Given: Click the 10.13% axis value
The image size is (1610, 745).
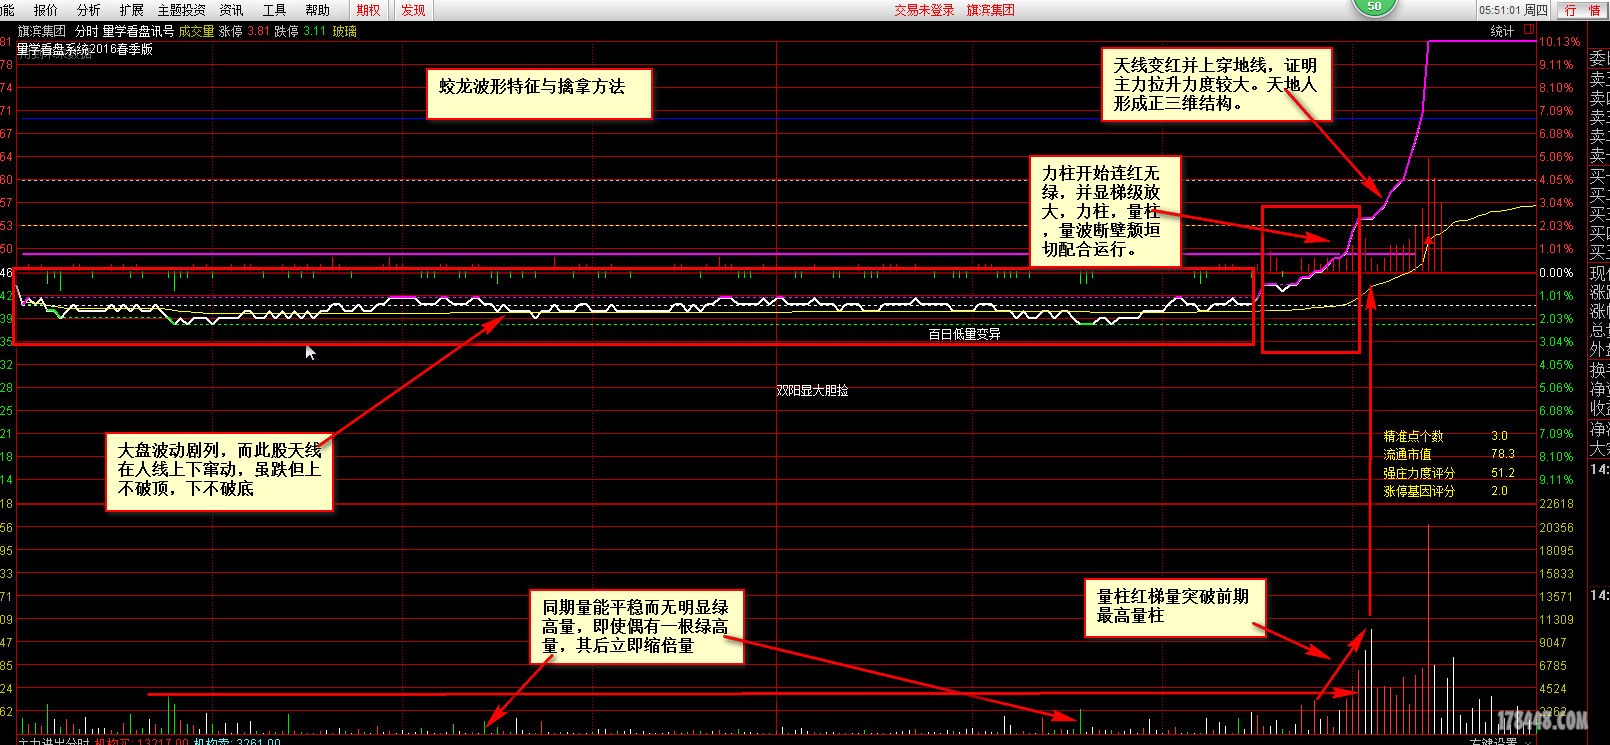Looking at the screenshot, I should 1560,42.
